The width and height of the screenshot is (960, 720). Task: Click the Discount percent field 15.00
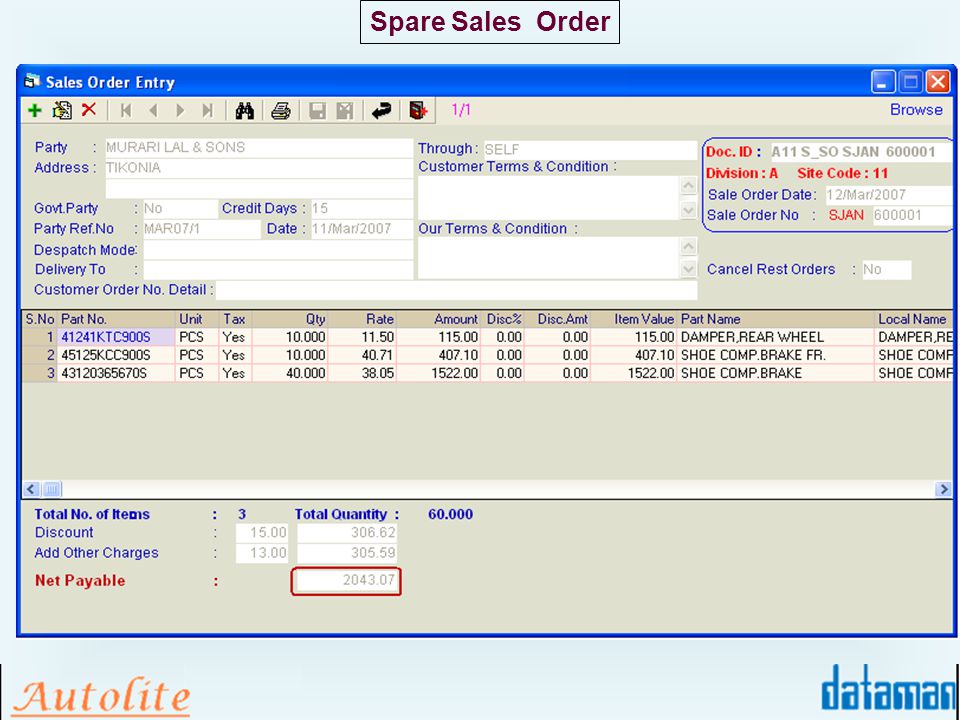261,533
